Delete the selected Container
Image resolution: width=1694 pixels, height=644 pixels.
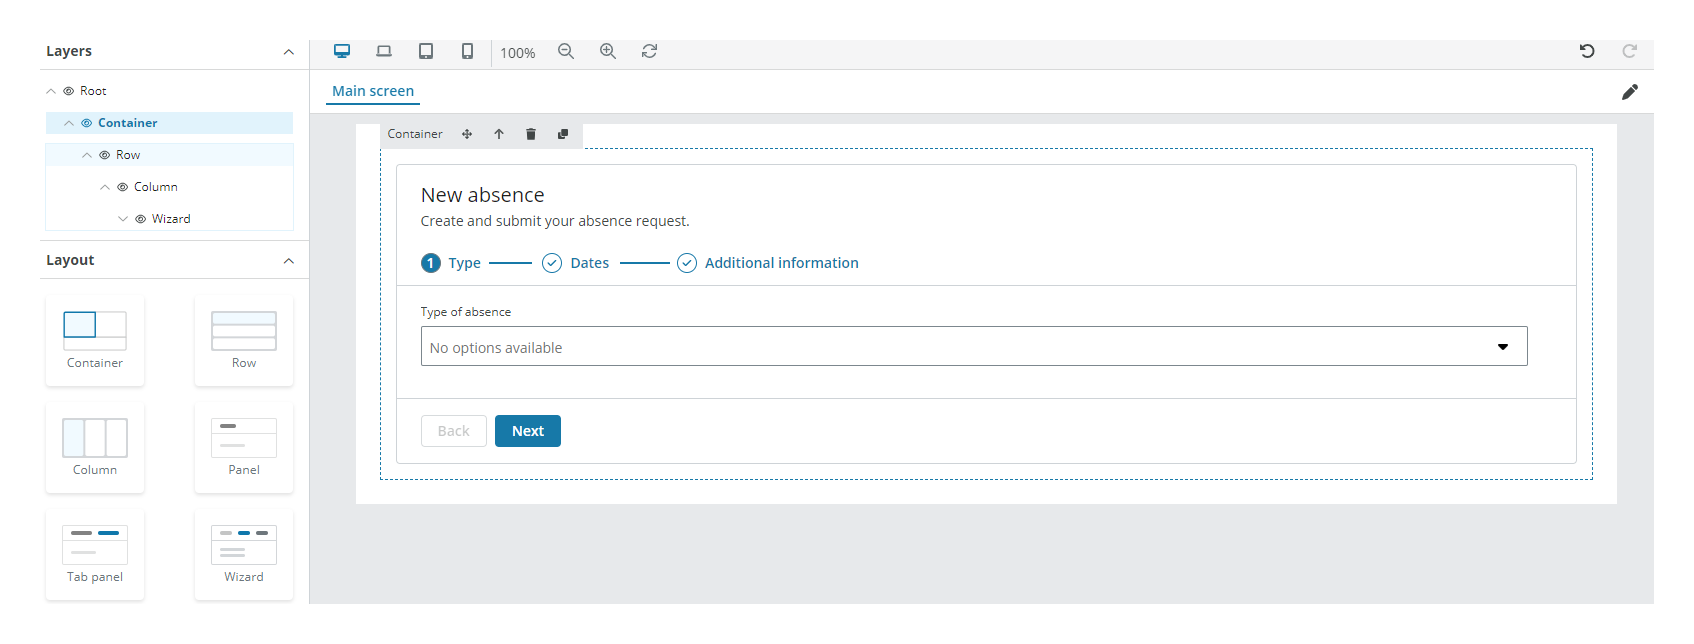531,134
